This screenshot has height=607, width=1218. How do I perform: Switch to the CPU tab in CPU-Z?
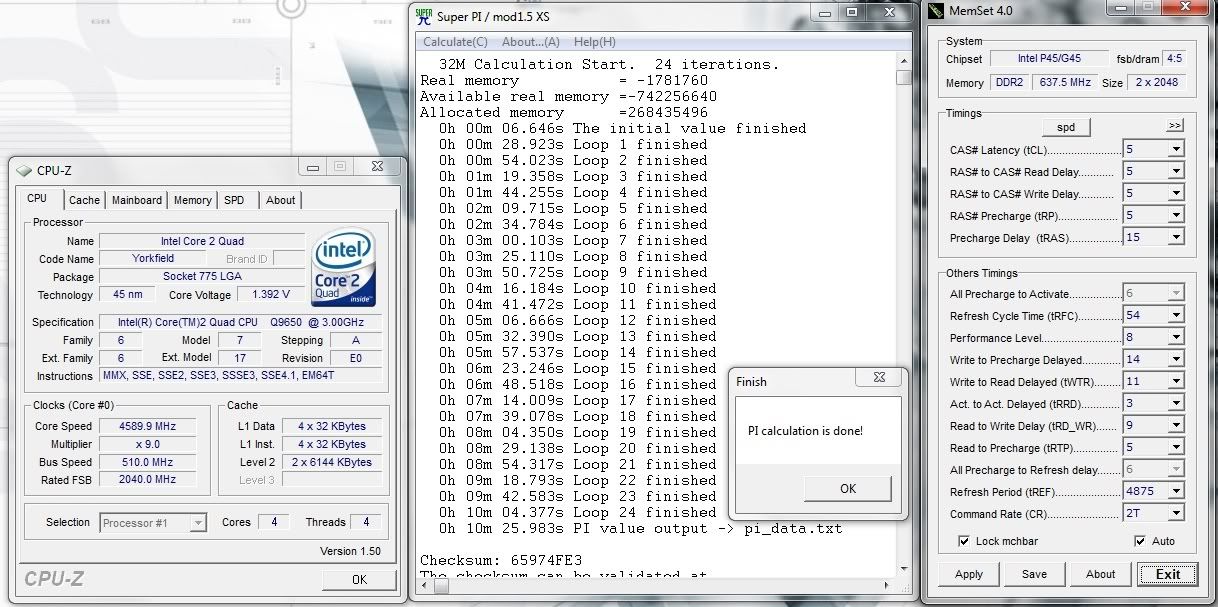(38, 199)
